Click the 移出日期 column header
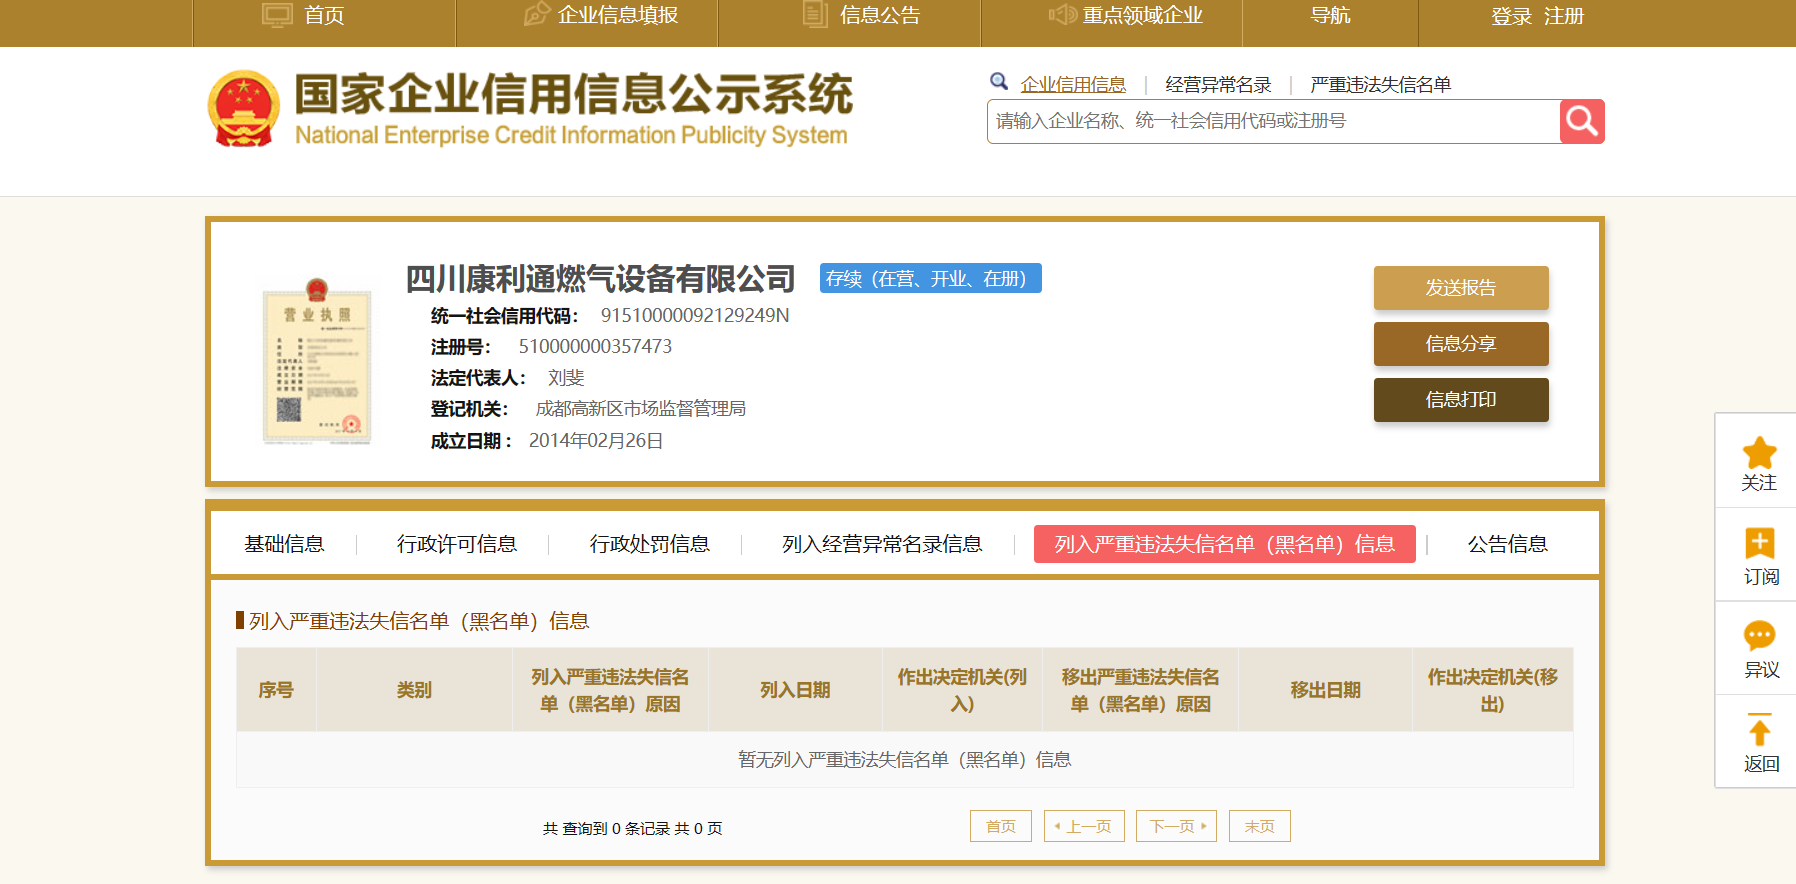This screenshot has width=1796, height=884. 1325,690
